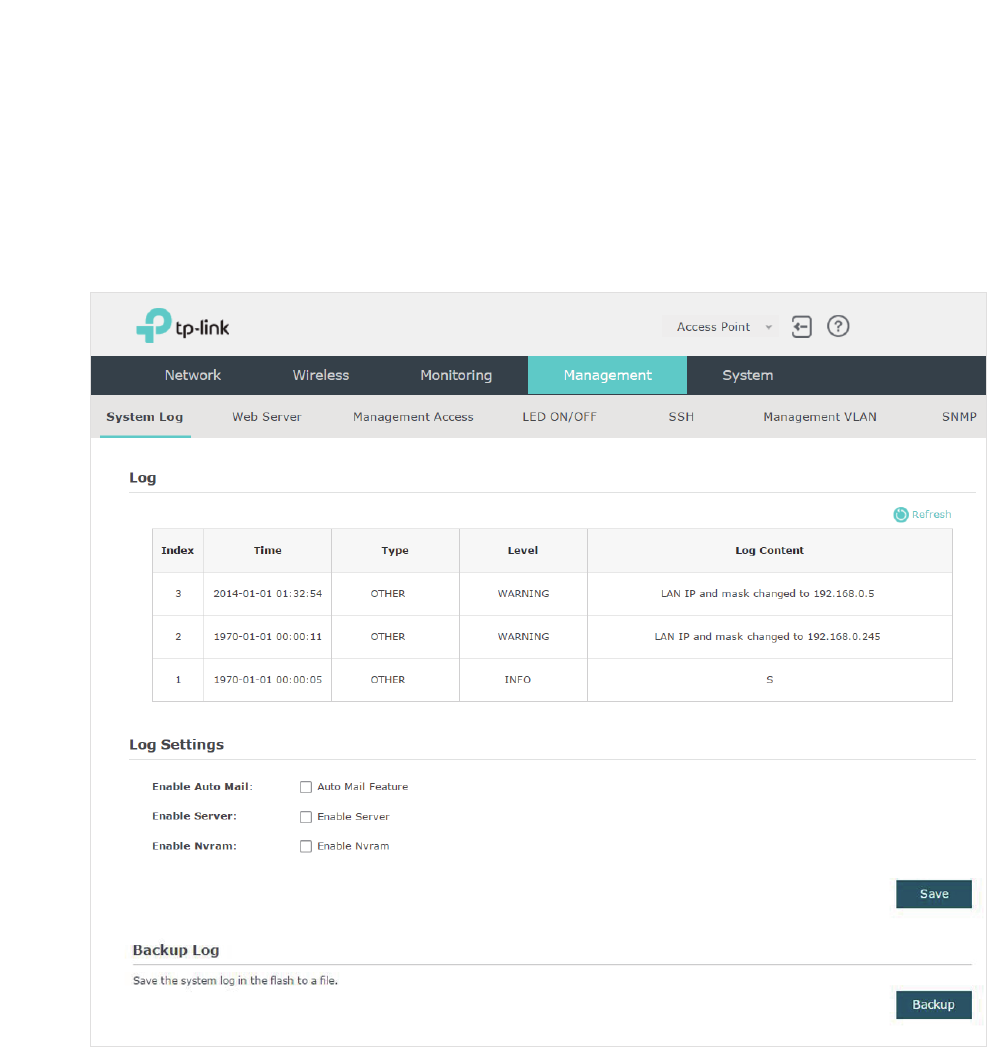
Task: Check the Enable Nvram checkbox
Action: pos(306,846)
